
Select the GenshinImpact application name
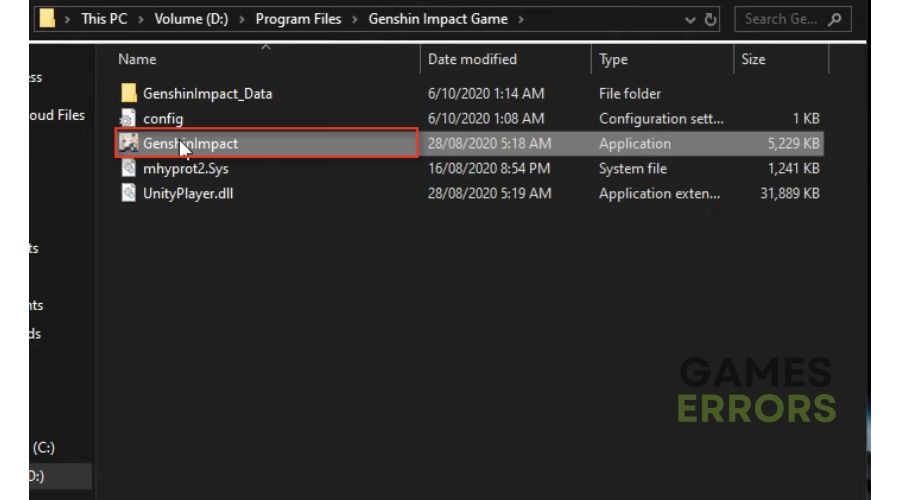click(x=190, y=144)
